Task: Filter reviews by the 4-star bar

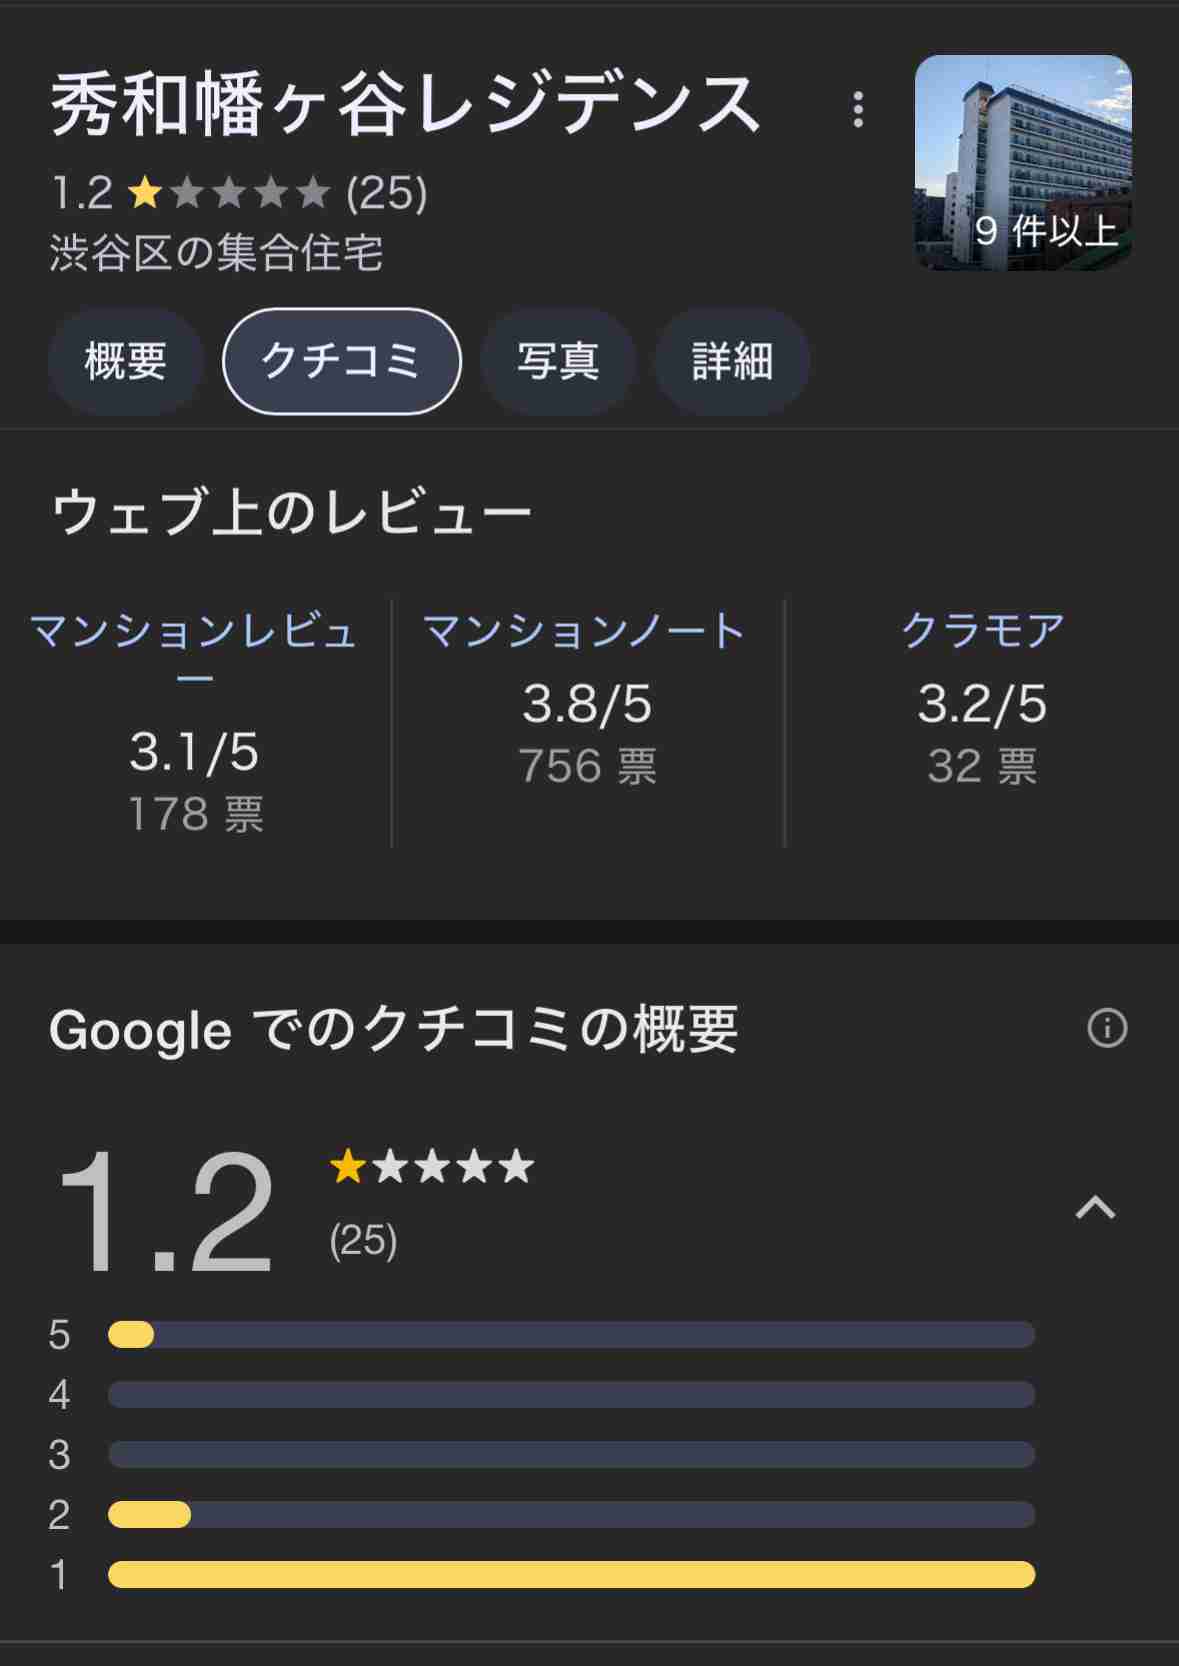Action: point(571,1395)
